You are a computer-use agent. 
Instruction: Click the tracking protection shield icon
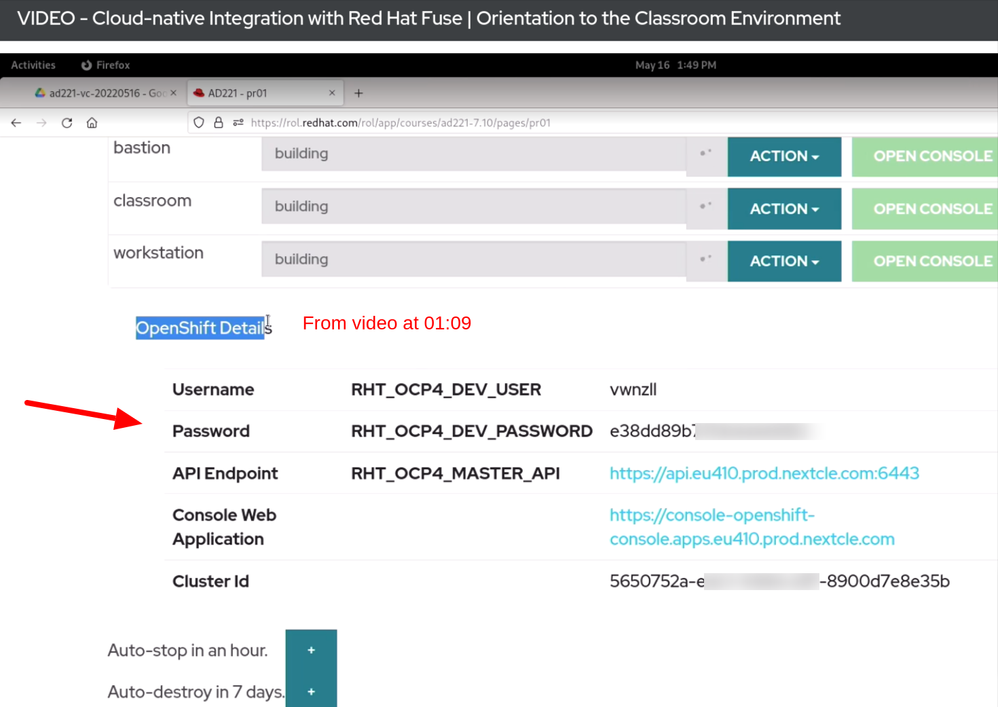coord(199,123)
